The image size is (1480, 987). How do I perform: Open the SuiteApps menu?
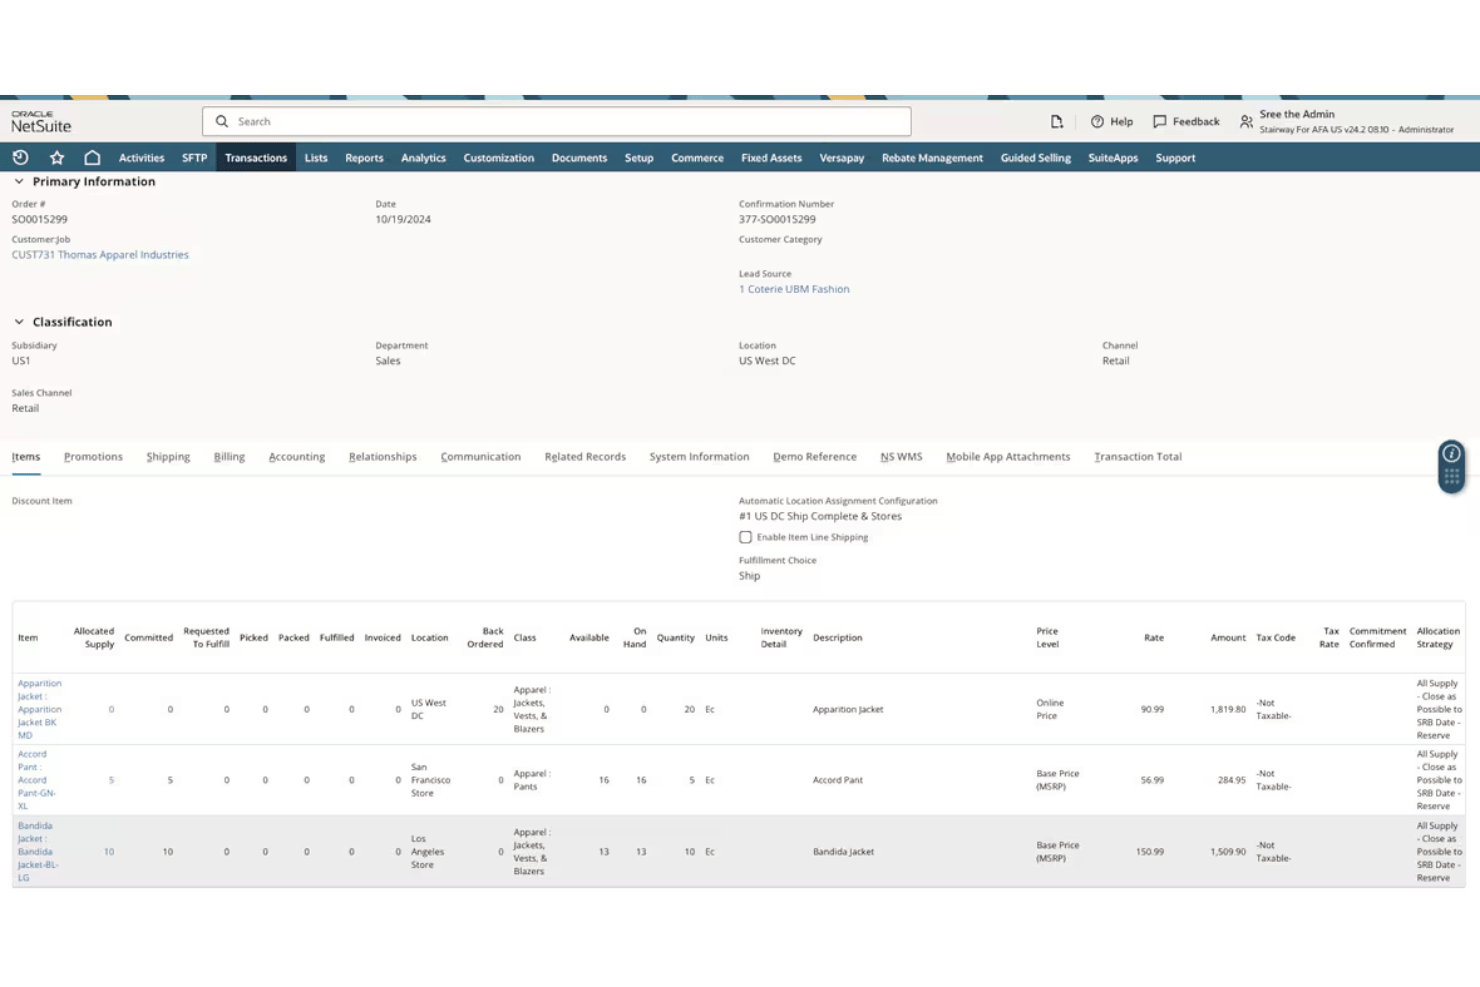pos(1113,158)
